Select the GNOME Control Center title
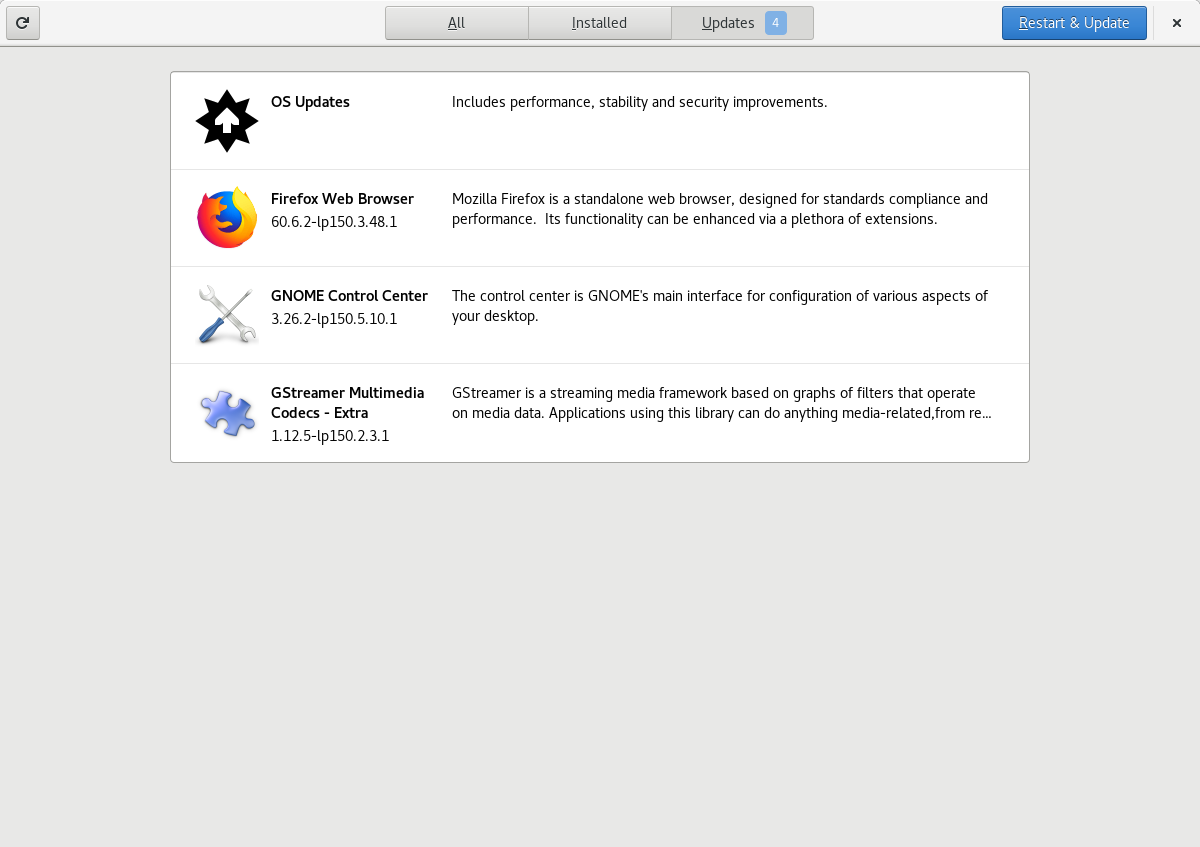1200x847 pixels. [349, 296]
